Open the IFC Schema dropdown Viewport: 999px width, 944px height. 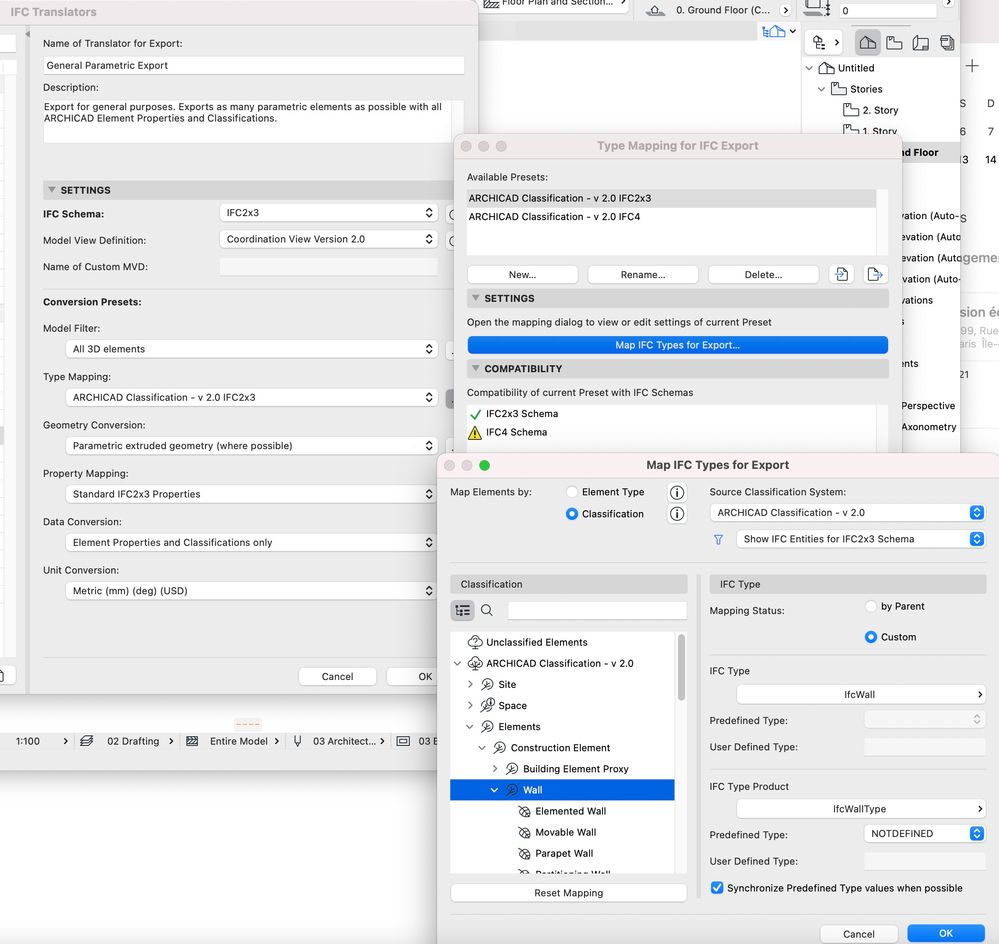[328, 213]
